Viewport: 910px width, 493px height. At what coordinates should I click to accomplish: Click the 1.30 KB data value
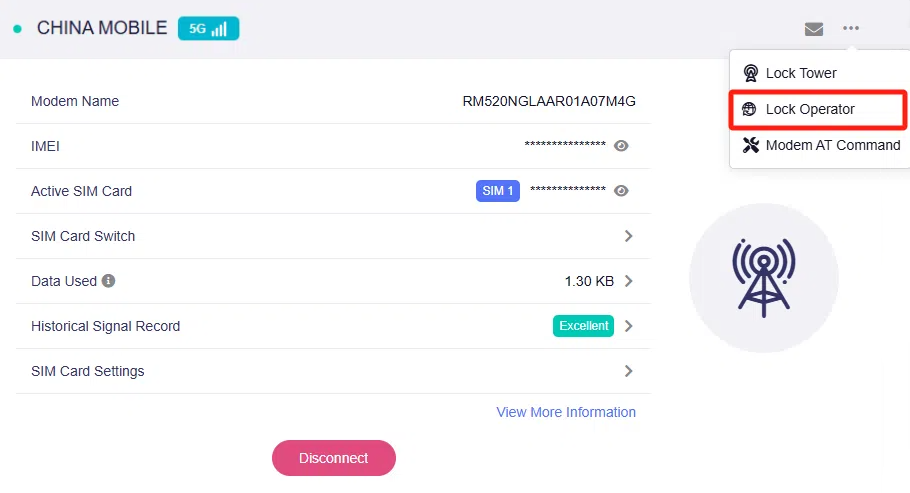[589, 281]
